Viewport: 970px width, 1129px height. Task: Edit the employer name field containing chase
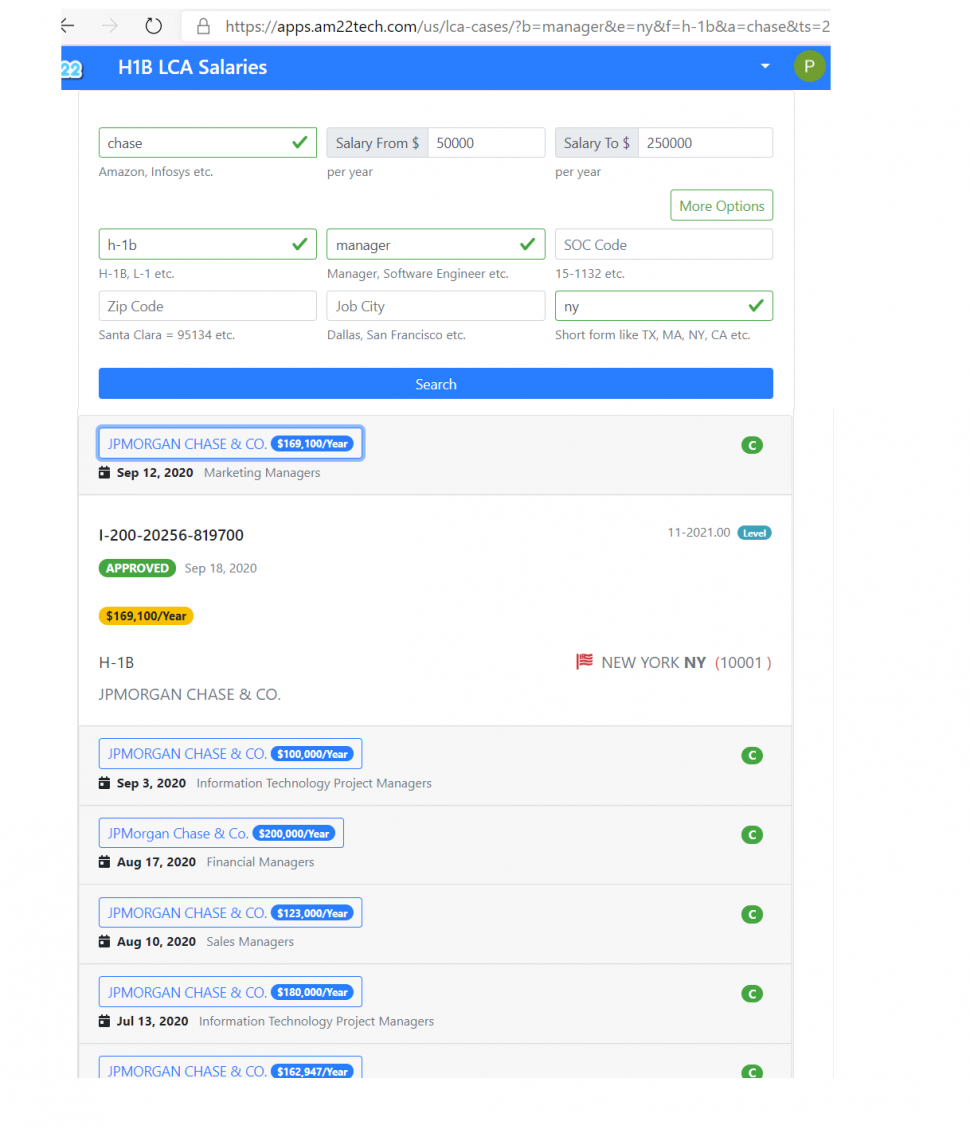(x=207, y=143)
